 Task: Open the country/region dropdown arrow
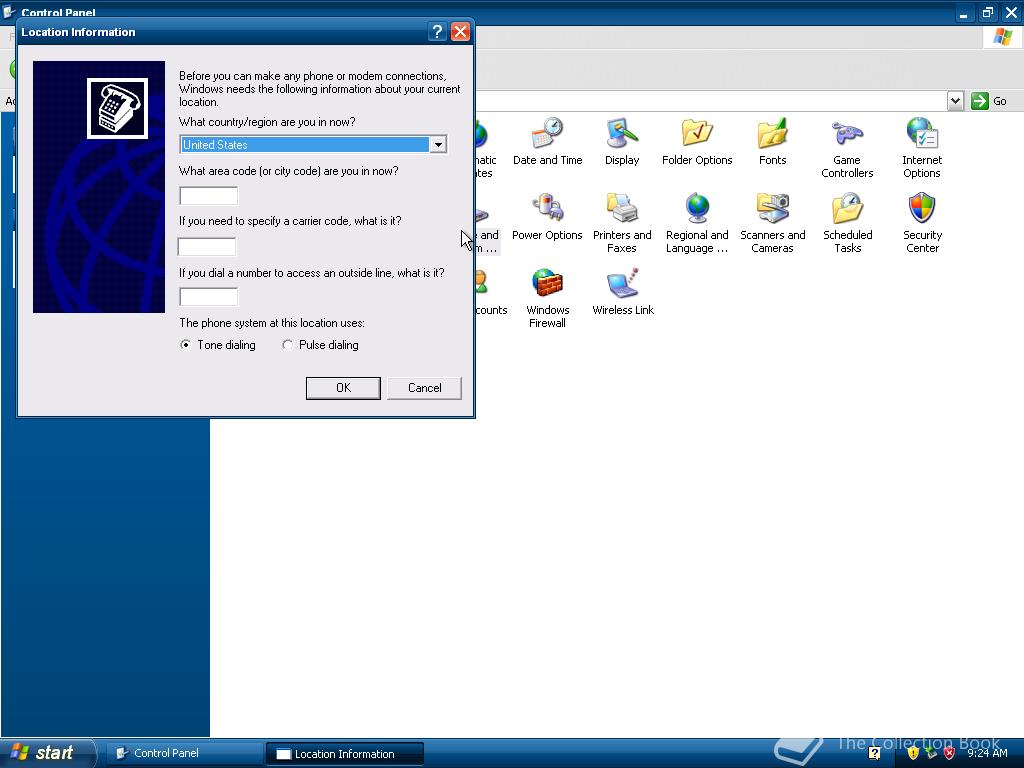[x=438, y=144]
